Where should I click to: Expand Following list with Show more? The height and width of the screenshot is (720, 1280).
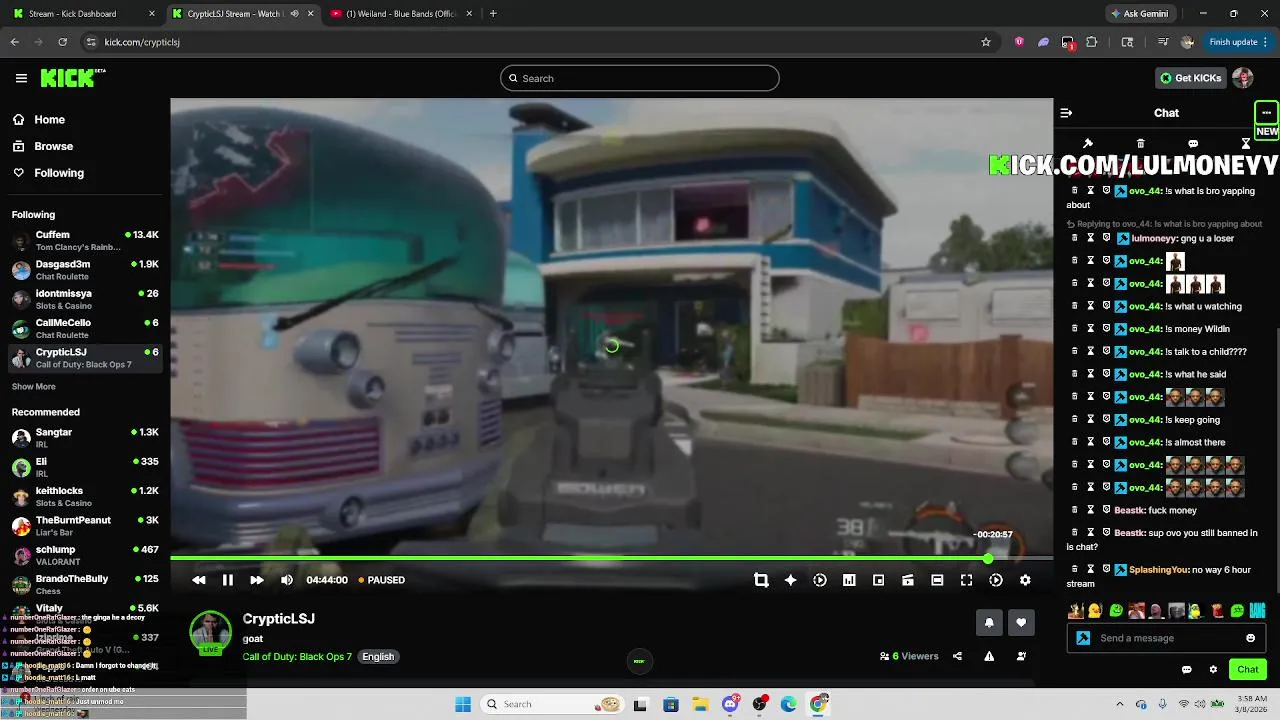coord(34,387)
